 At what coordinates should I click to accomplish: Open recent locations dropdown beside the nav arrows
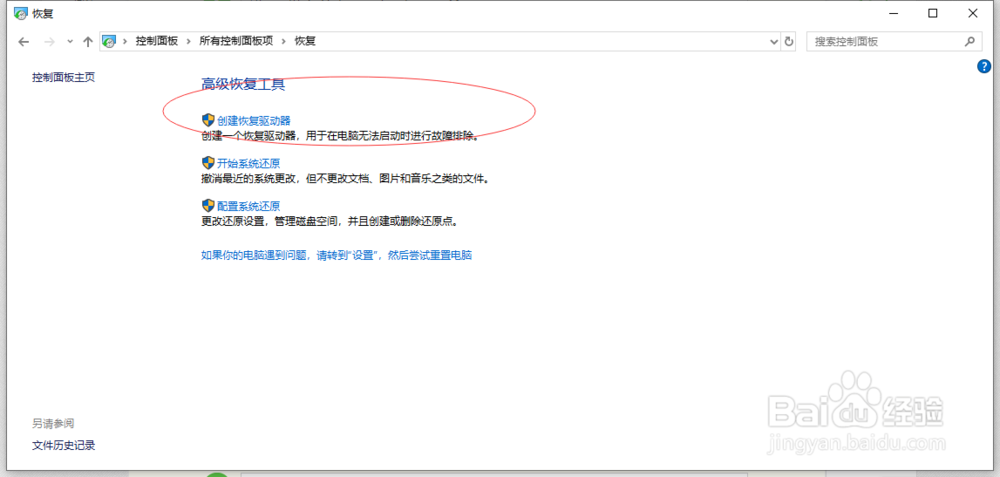[x=70, y=41]
